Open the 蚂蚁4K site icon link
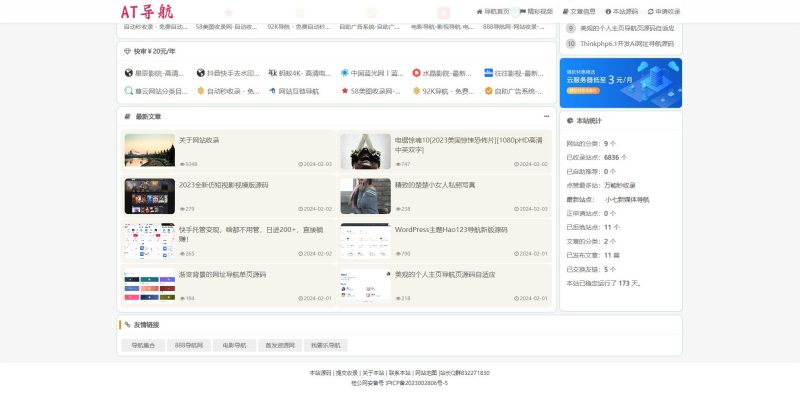800x393 pixels. click(272, 73)
